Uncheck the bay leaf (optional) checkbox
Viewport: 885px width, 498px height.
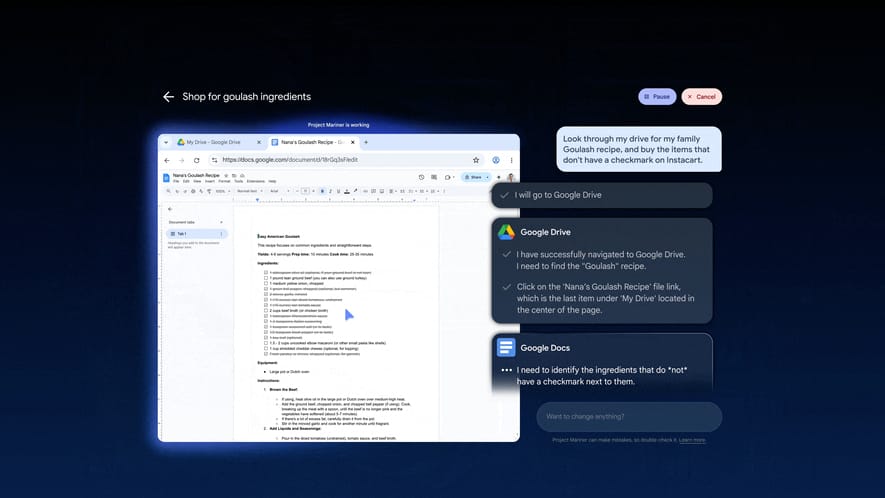[266, 338]
